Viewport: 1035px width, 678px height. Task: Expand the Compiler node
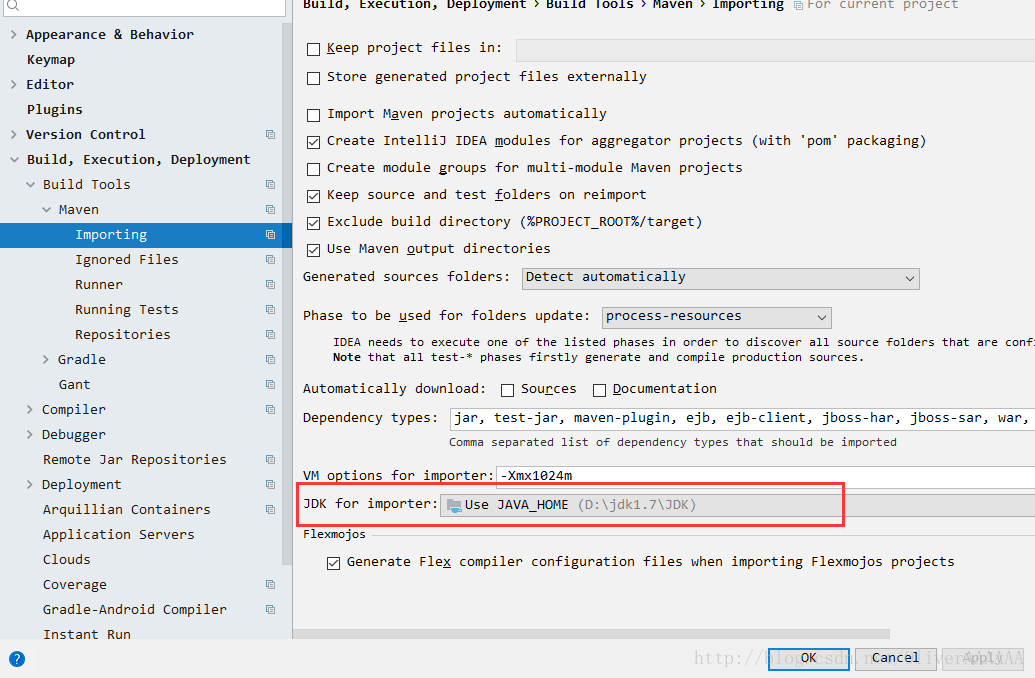click(30, 410)
